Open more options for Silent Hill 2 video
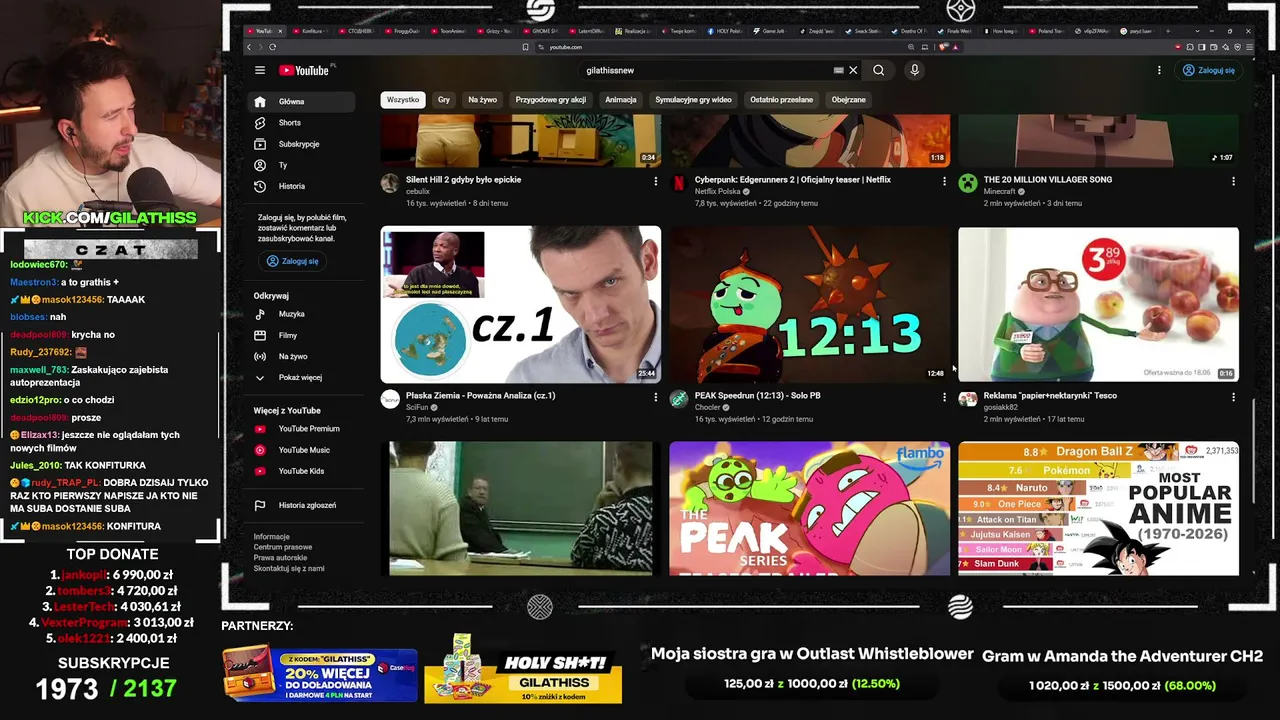 (x=656, y=181)
